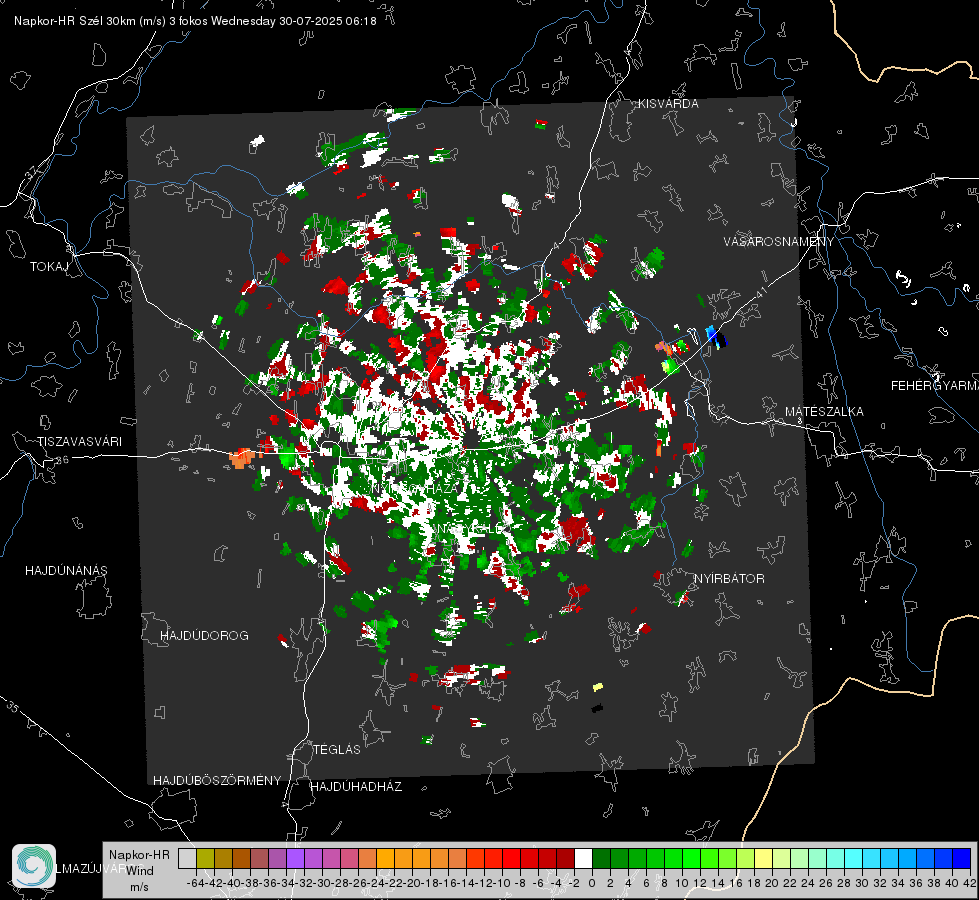The image size is (979, 900).
Task: Click the small yellow echo above Téglás area
Action: pyautogui.click(x=598, y=687)
